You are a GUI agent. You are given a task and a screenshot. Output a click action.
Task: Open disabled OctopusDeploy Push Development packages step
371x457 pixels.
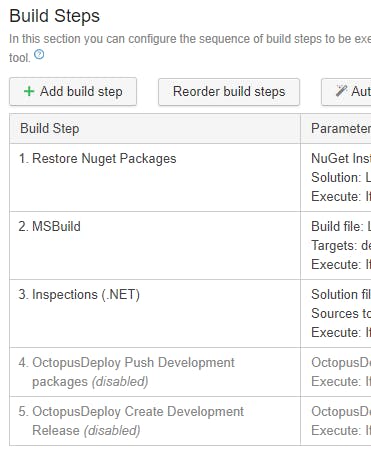[x=127, y=372]
